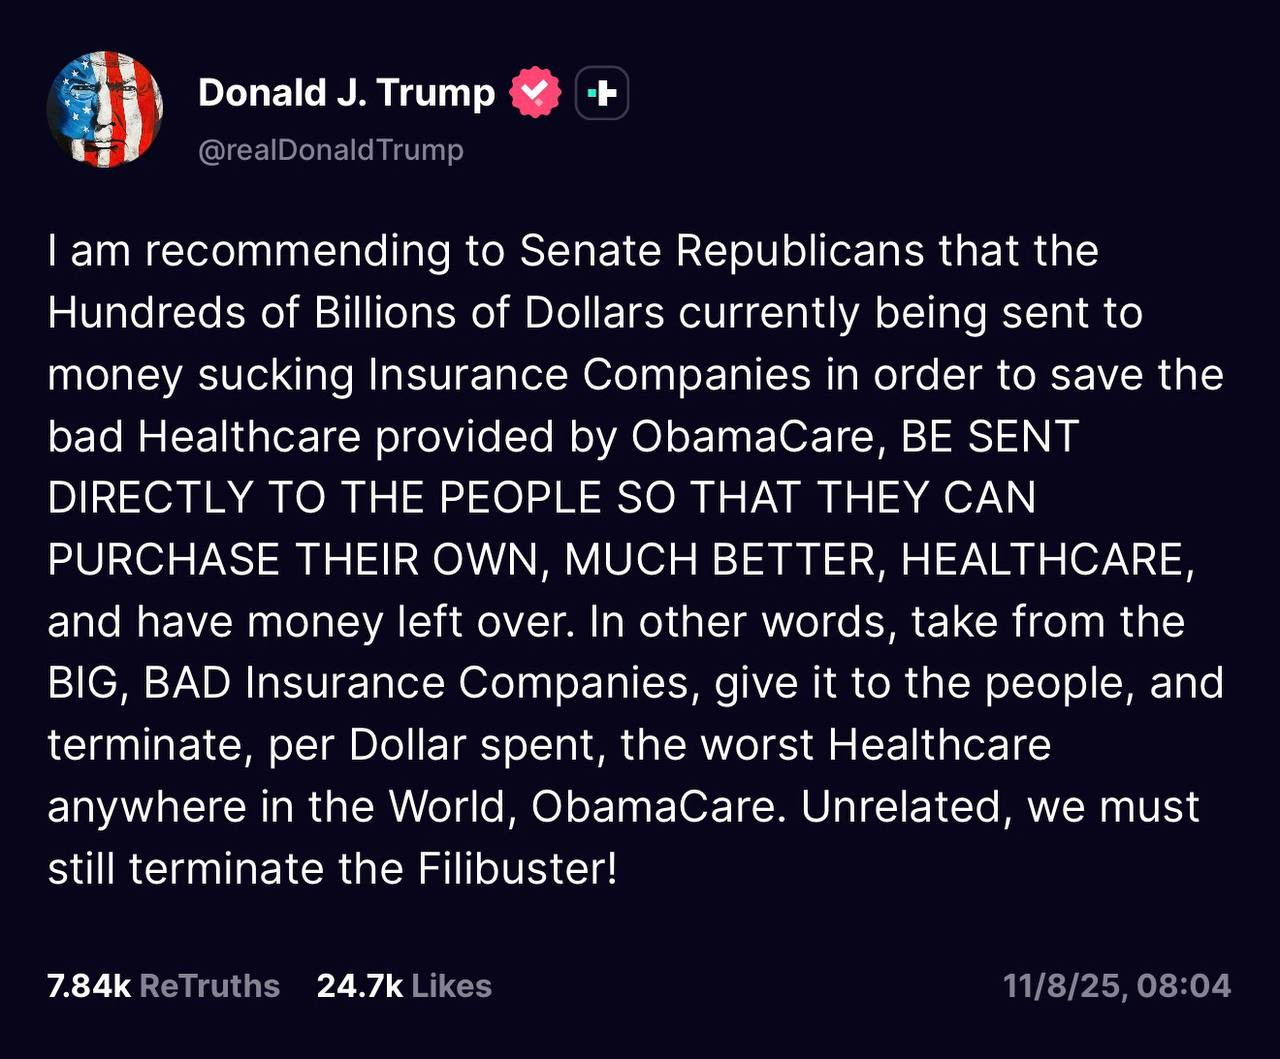Open the flag-painted profile avatar

(105, 109)
